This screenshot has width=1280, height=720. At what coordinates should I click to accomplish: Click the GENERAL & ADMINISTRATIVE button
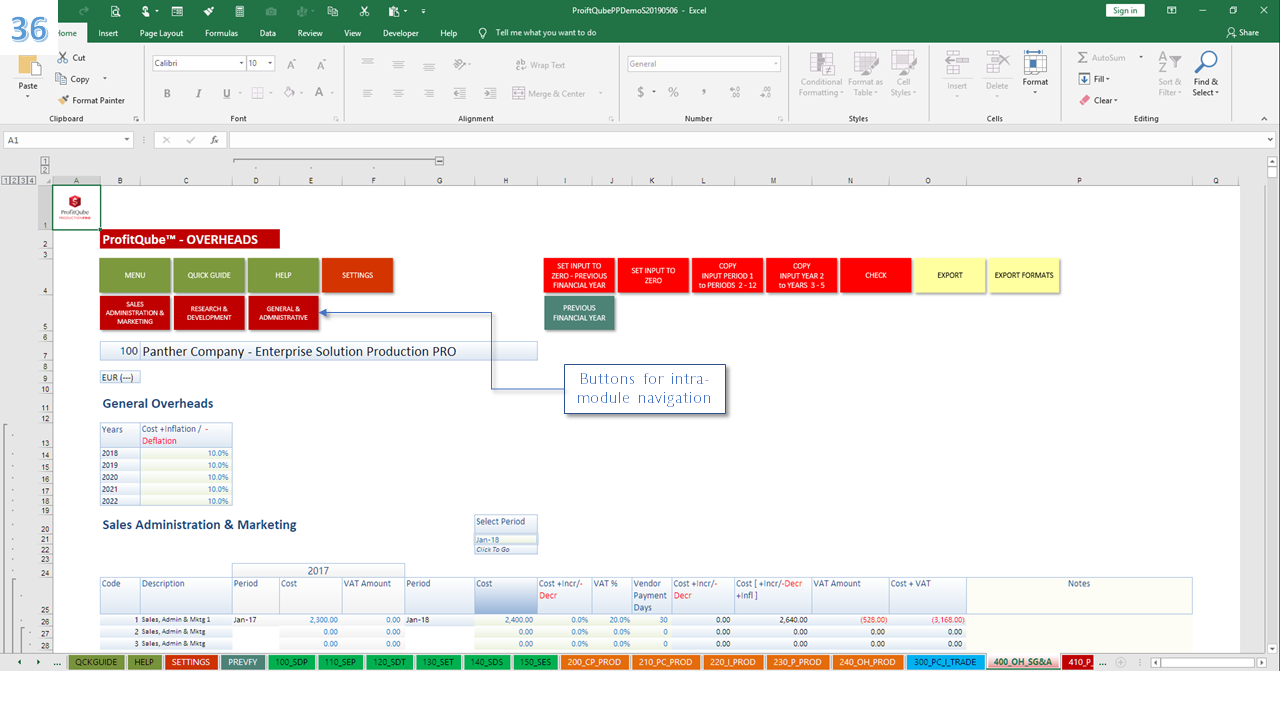click(283, 313)
